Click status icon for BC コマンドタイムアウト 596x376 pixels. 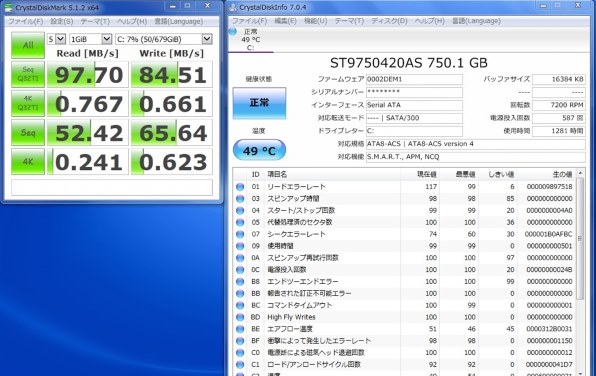[x=240, y=305]
